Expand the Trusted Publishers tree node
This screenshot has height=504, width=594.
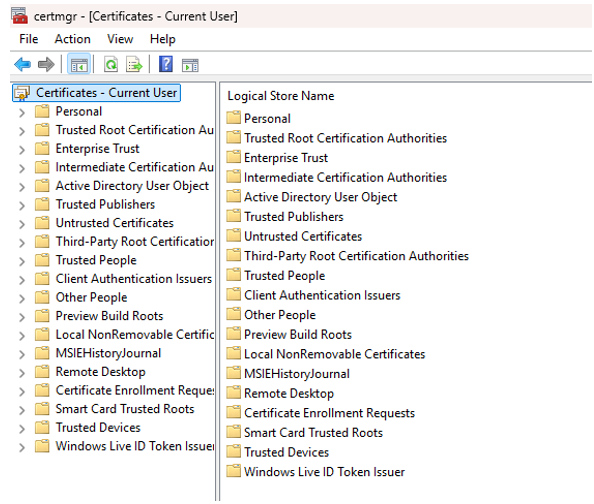pos(22,205)
